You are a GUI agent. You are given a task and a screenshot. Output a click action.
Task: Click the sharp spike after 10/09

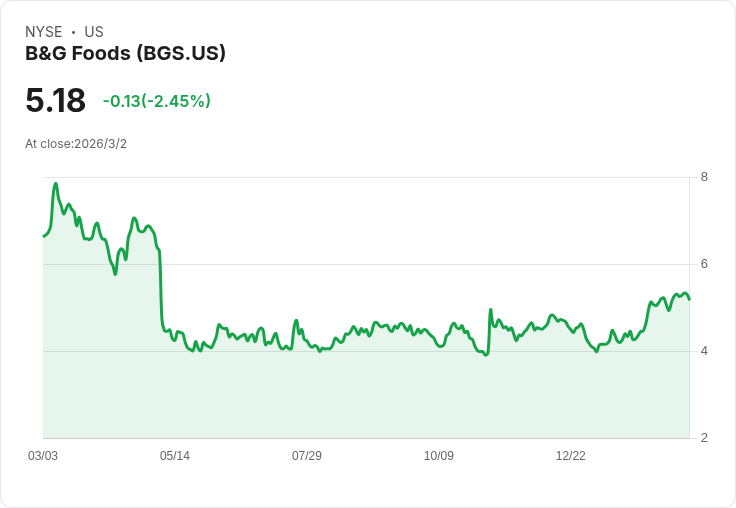click(x=490, y=311)
